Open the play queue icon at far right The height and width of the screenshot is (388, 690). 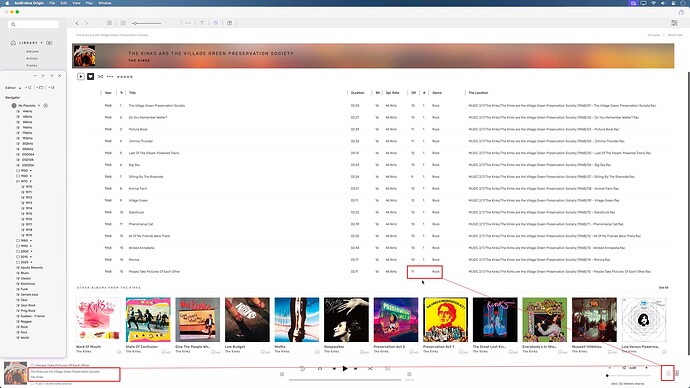[677, 373]
